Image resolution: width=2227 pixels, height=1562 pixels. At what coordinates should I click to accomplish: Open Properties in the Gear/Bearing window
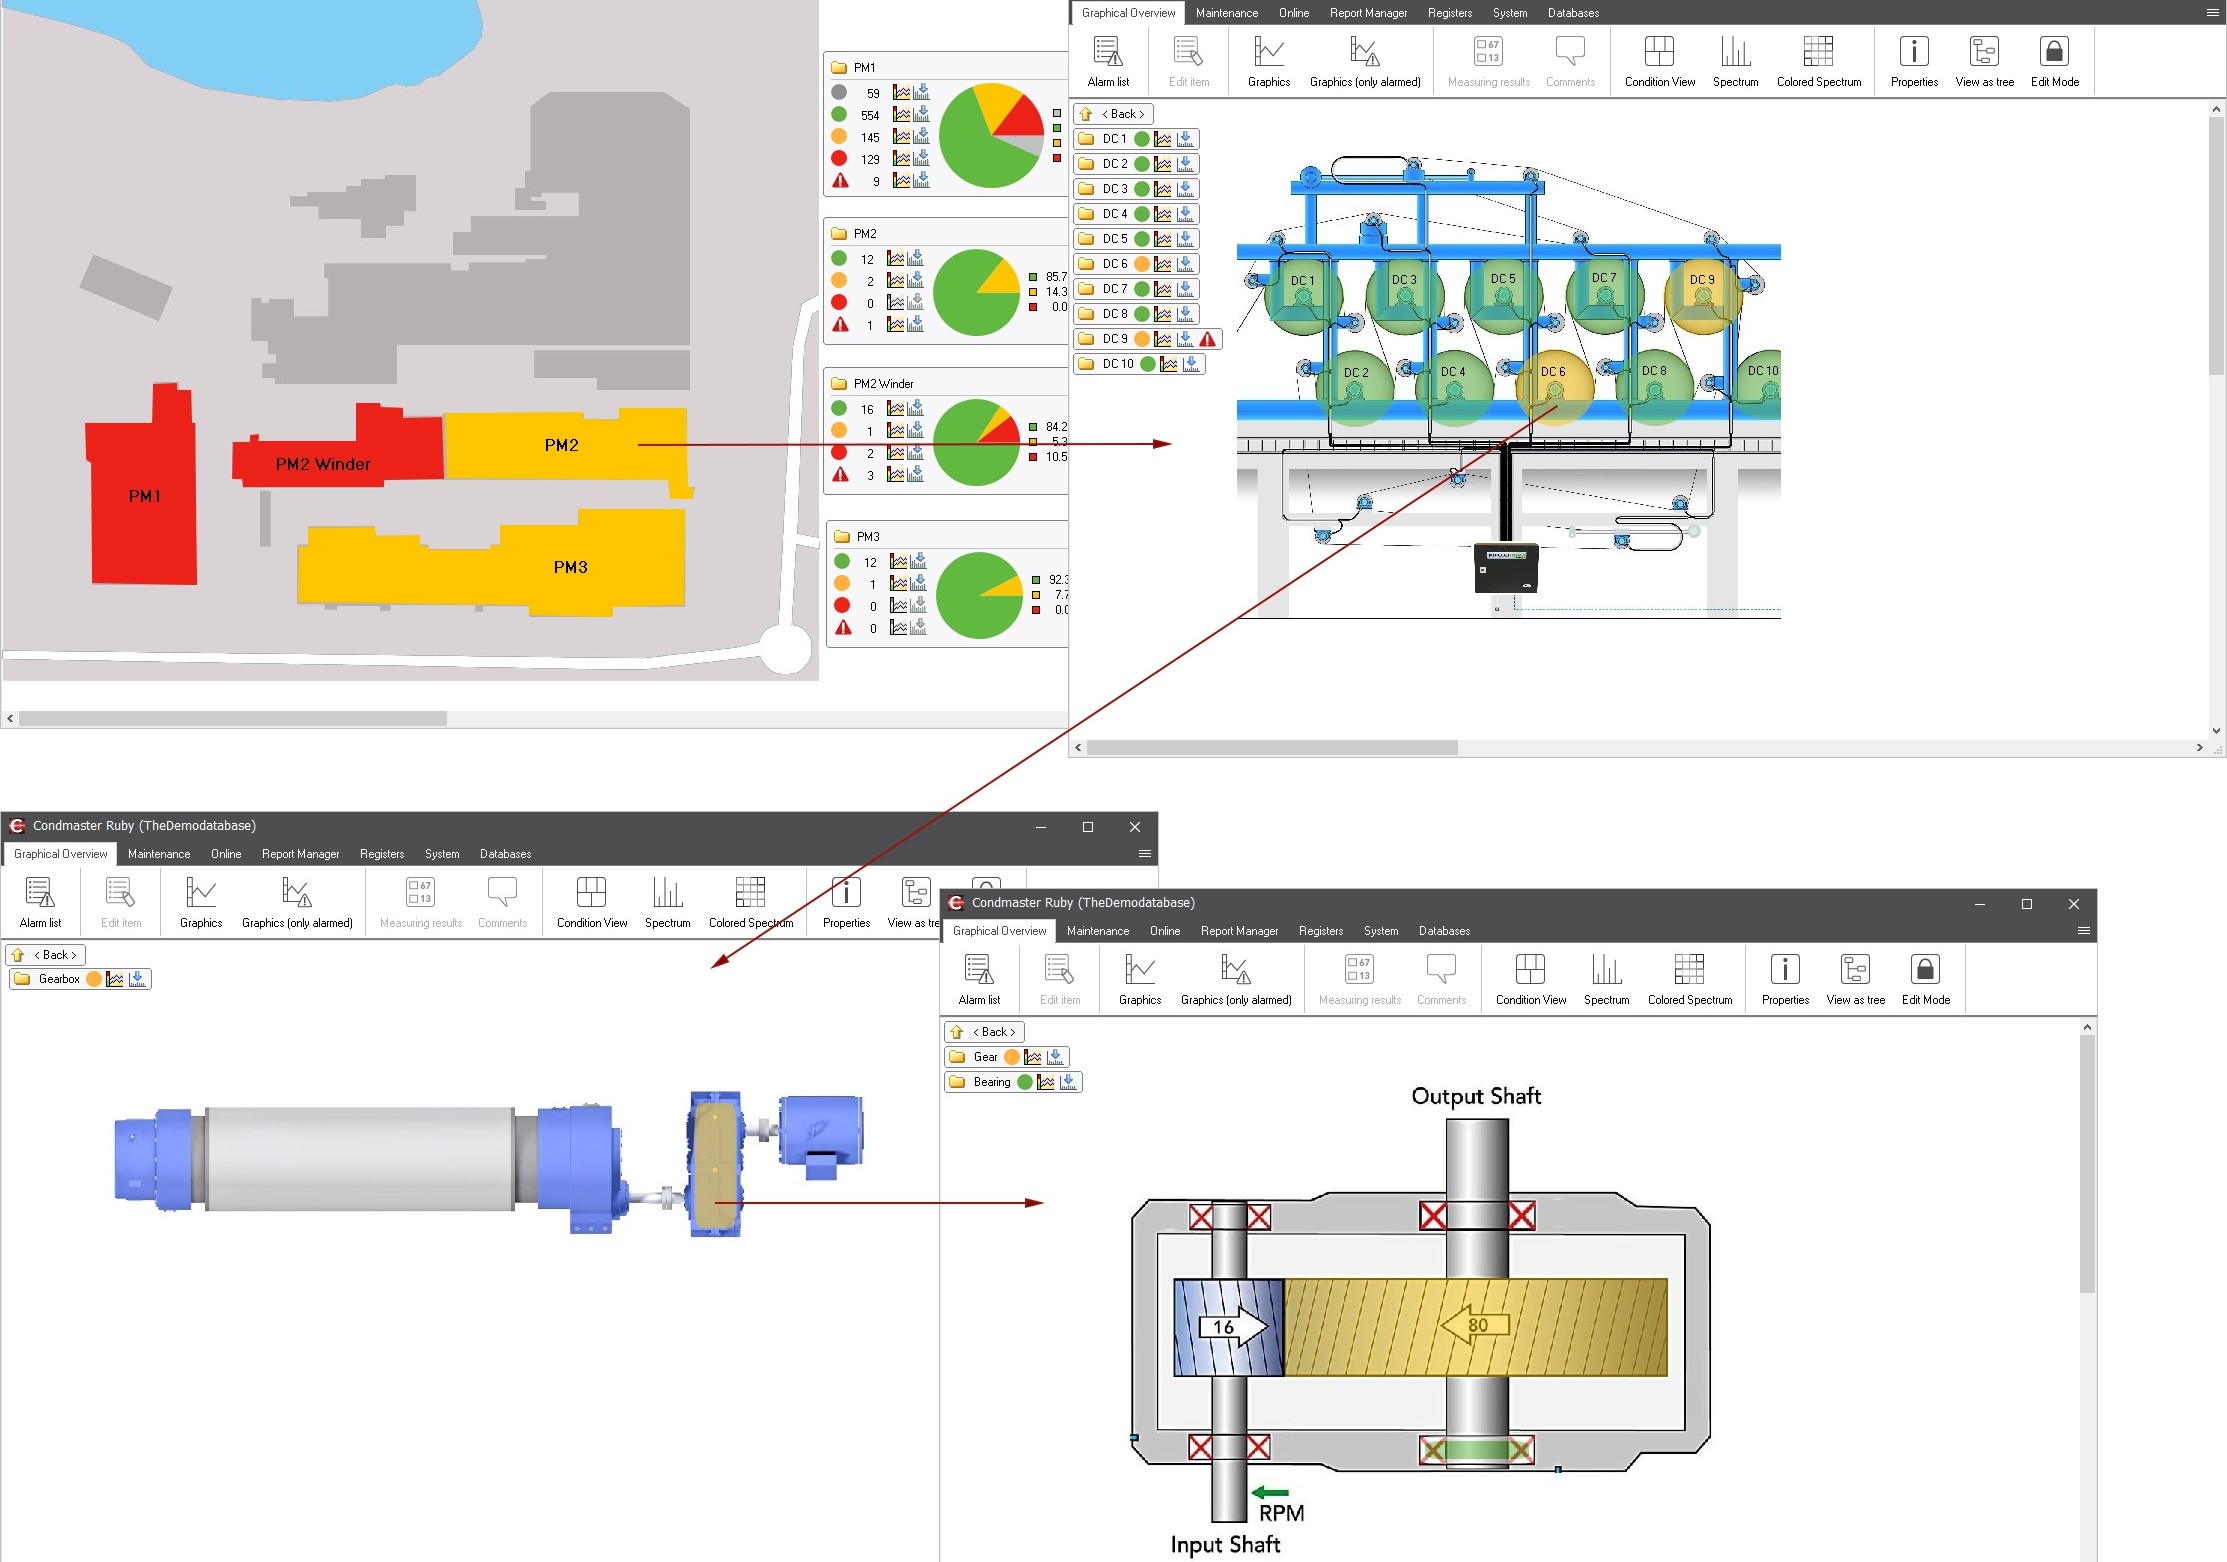[1785, 979]
